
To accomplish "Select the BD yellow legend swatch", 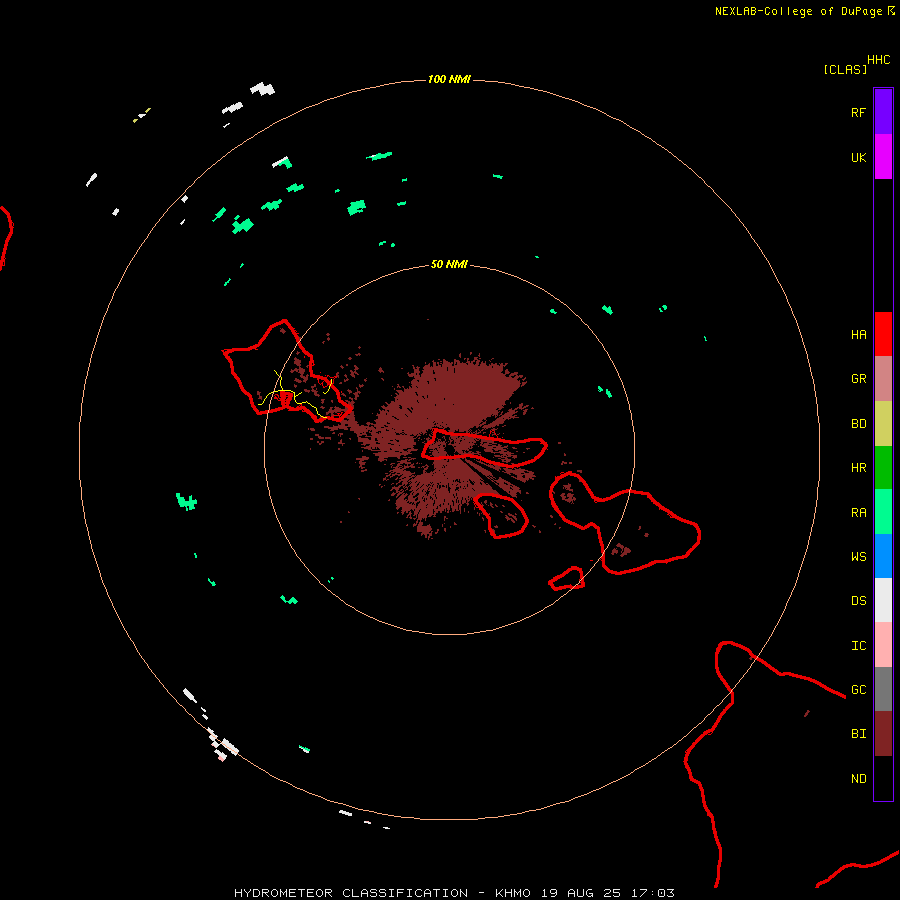I will (883, 424).
